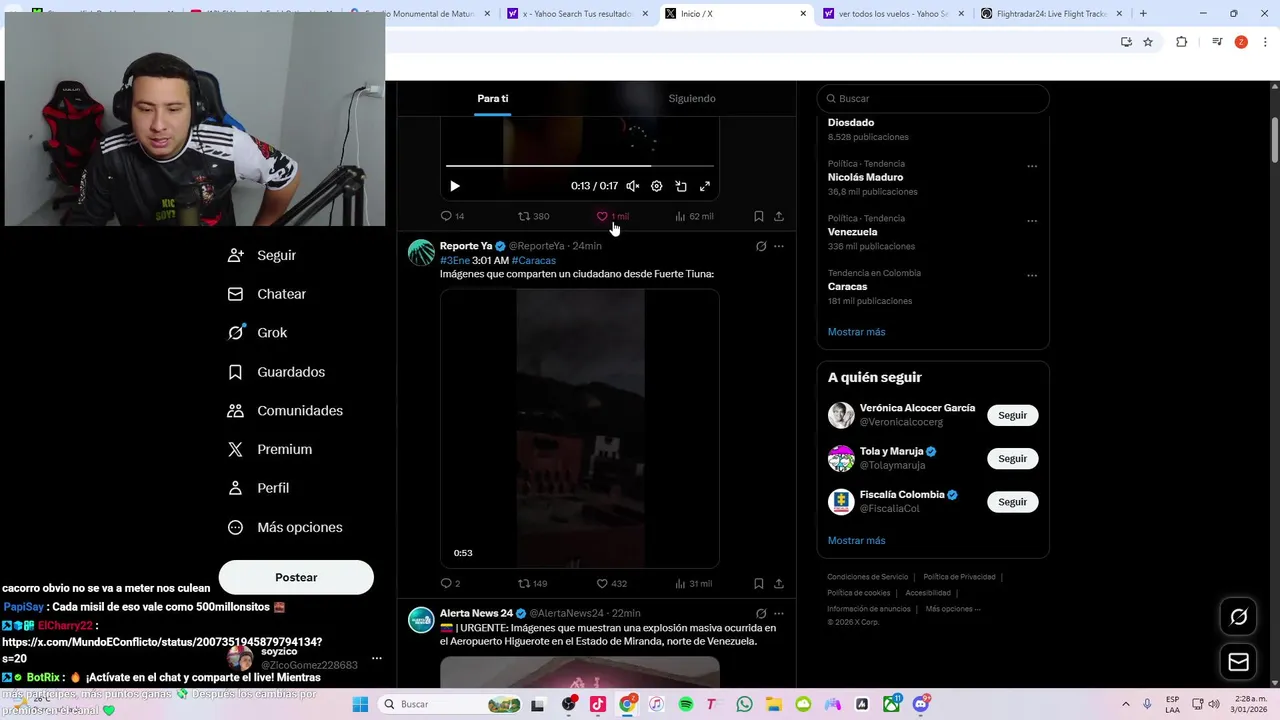Ask Grok about the Reporte Ya post

click(x=761, y=246)
